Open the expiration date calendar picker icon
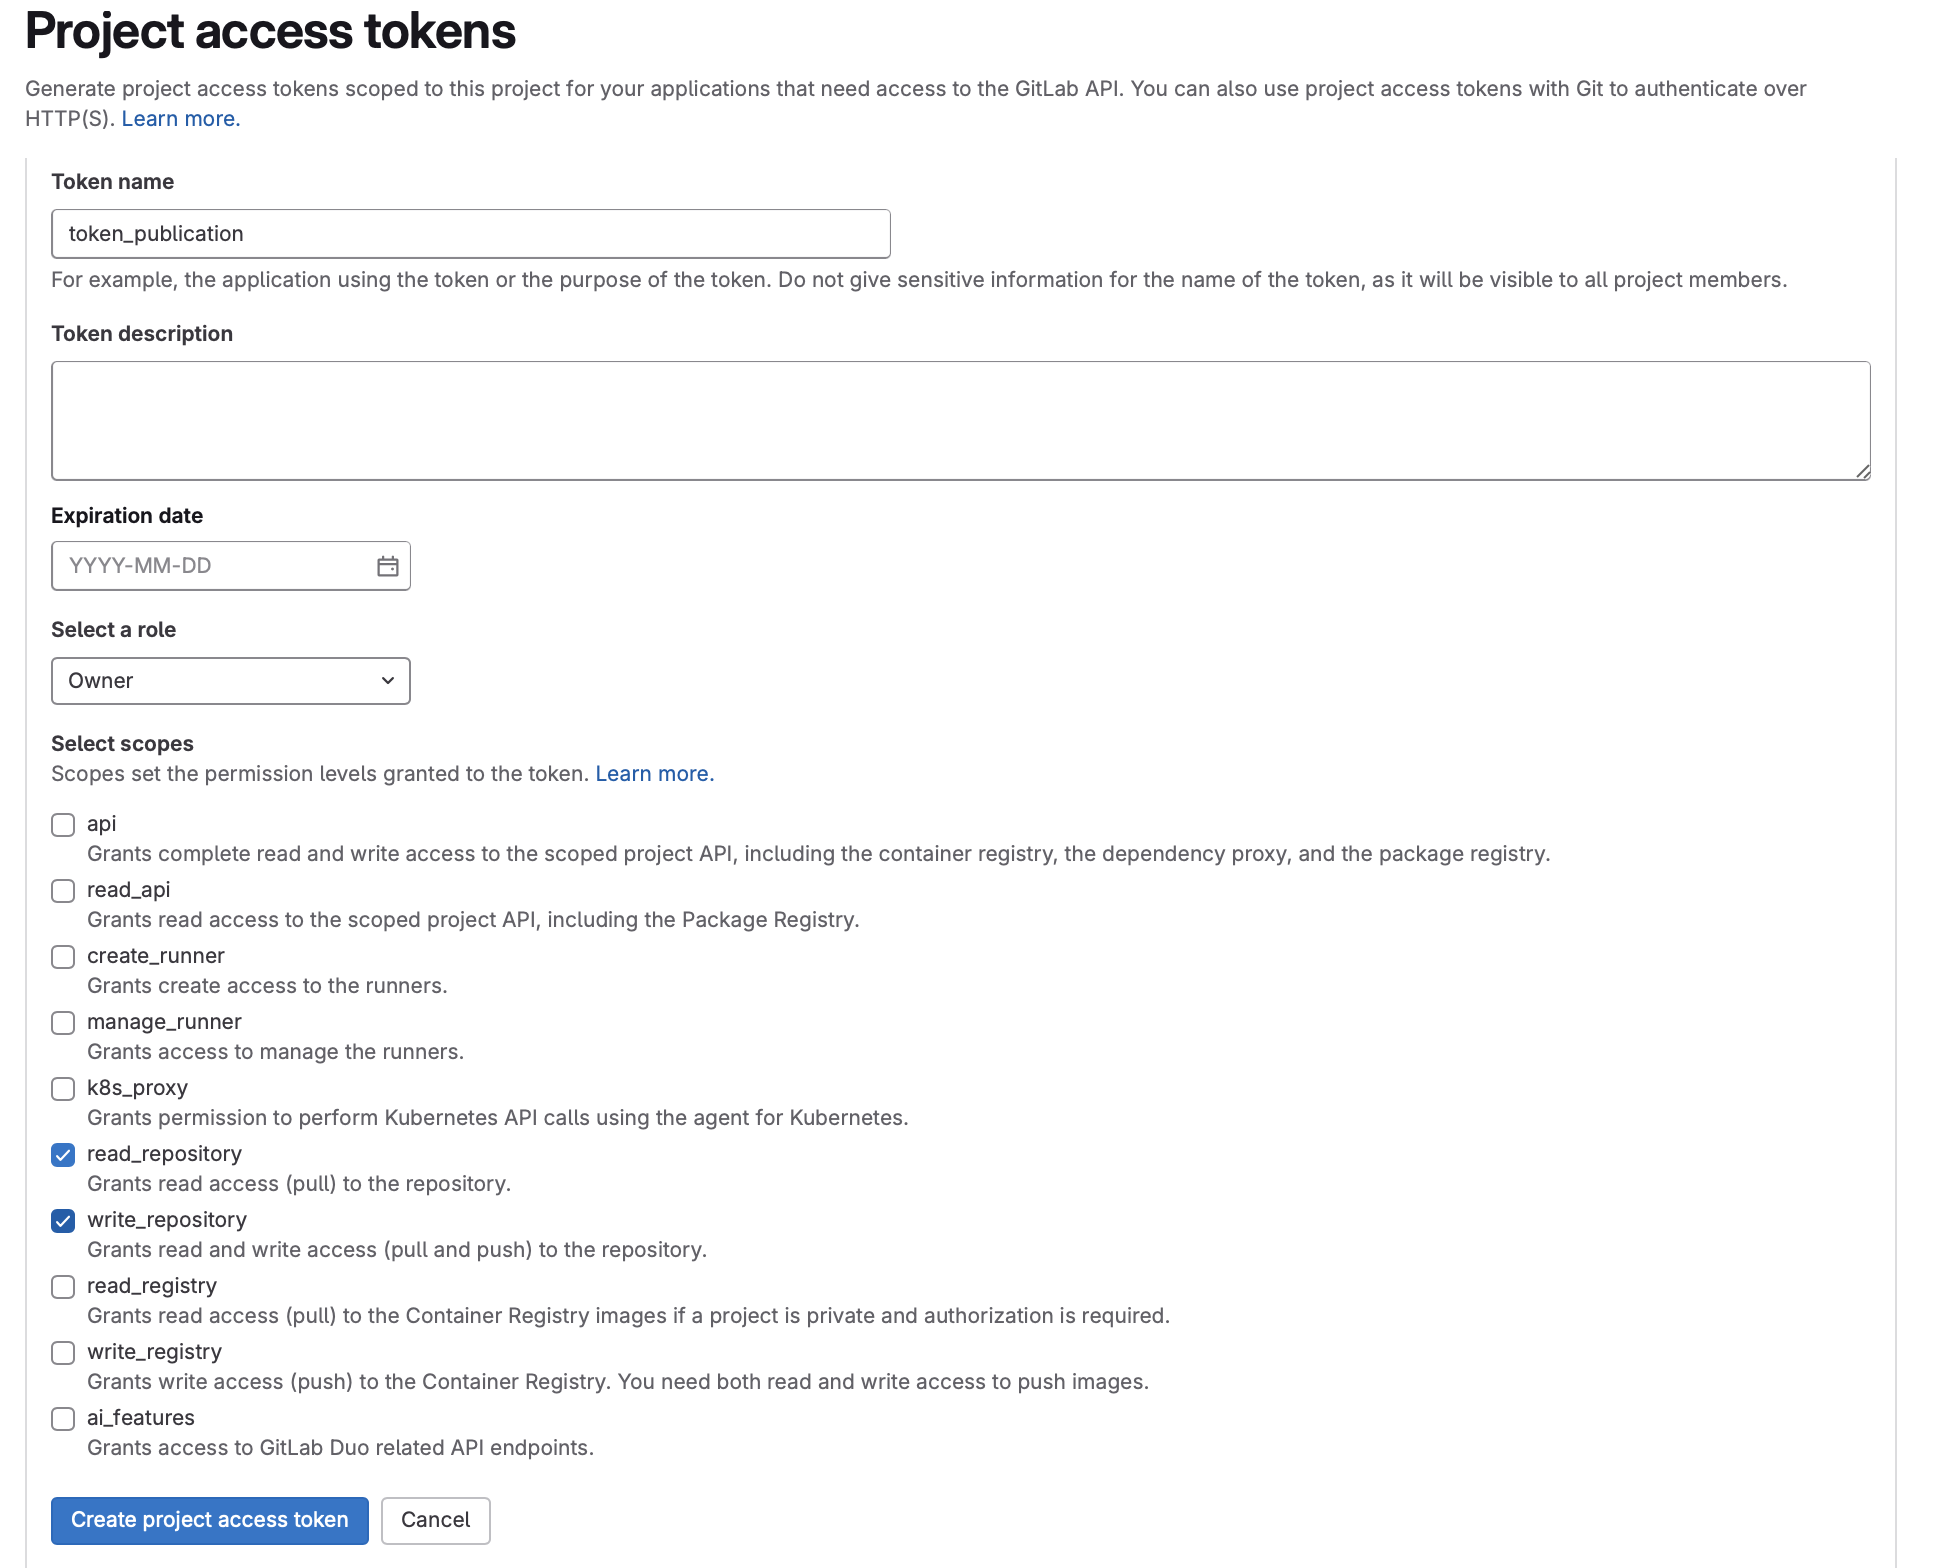Image resolution: width=1934 pixels, height=1568 pixels. tap(388, 566)
